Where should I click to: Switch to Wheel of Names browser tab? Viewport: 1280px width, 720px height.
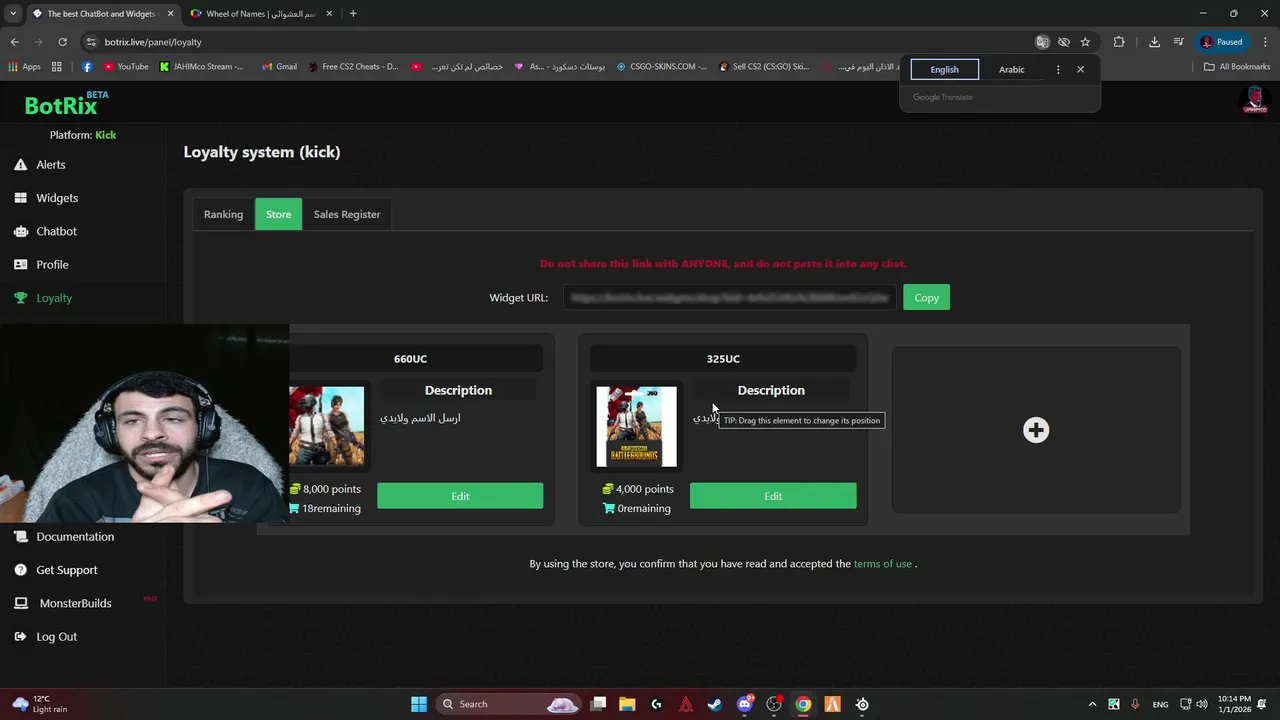click(x=260, y=14)
